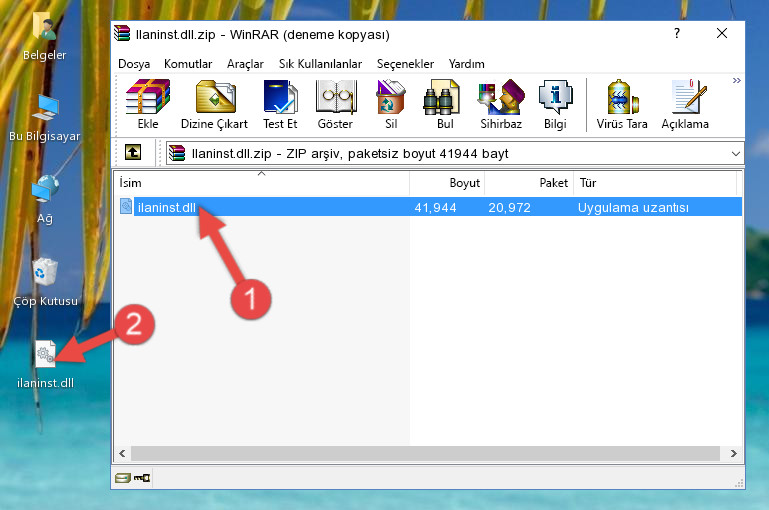769x510 pixels.
Task: Open the archive path dropdown
Action: (x=736, y=153)
